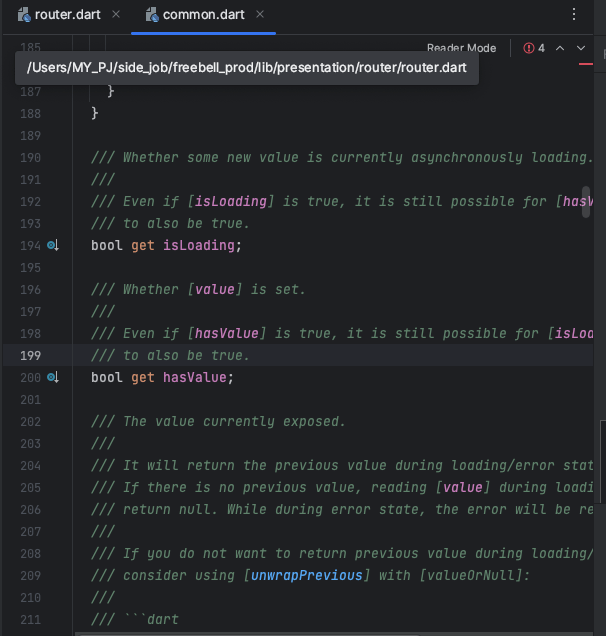Click the Dart file icon on common.dart tab
Viewport: 606px width, 636px height.
point(152,15)
